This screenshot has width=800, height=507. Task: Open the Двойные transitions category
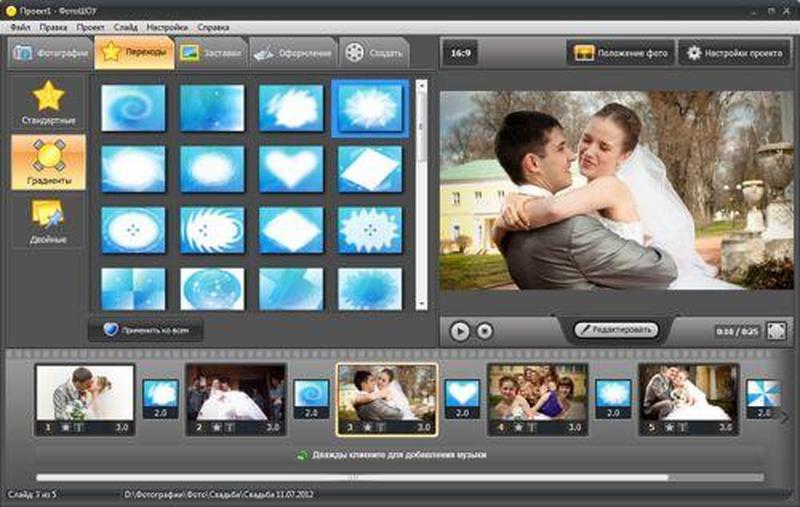click(x=48, y=222)
